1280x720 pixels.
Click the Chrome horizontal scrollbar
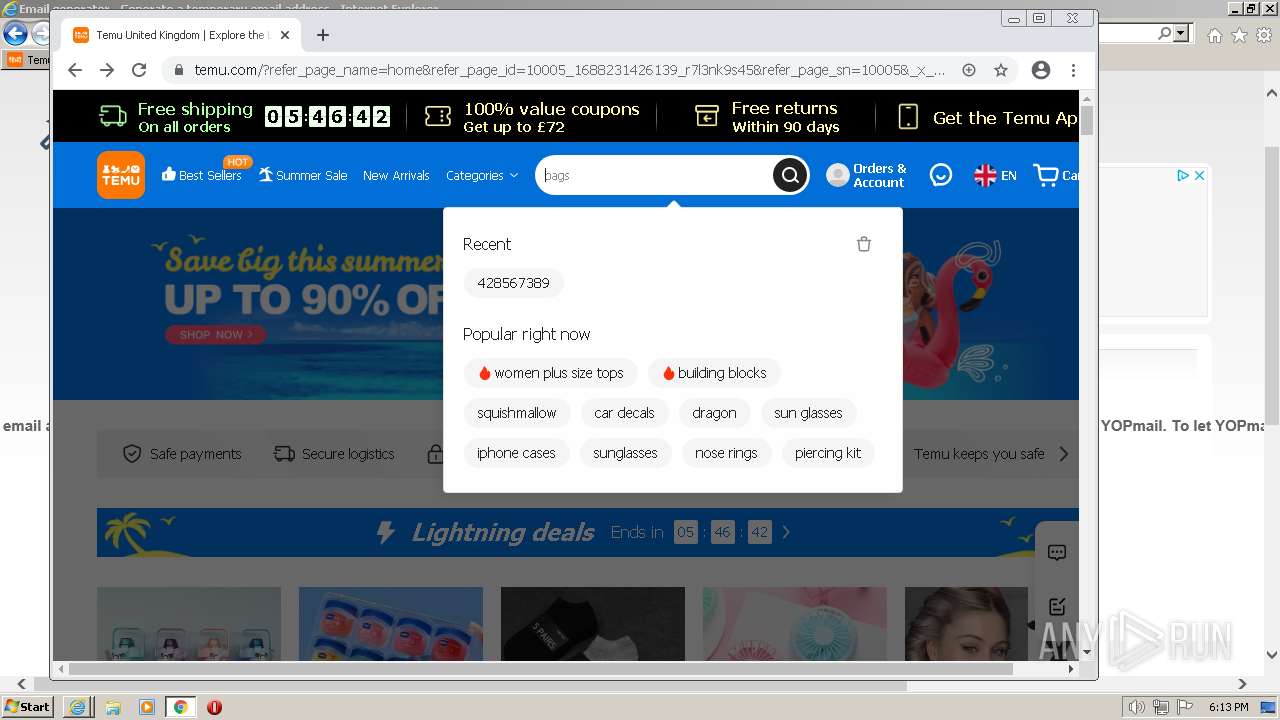point(540,668)
